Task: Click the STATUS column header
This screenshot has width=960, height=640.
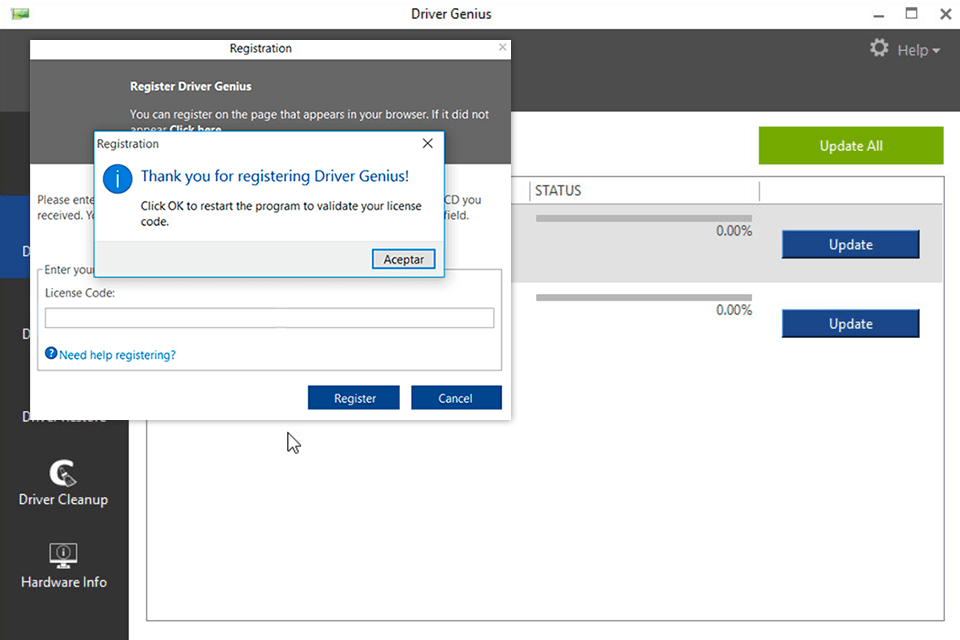Action: (558, 190)
